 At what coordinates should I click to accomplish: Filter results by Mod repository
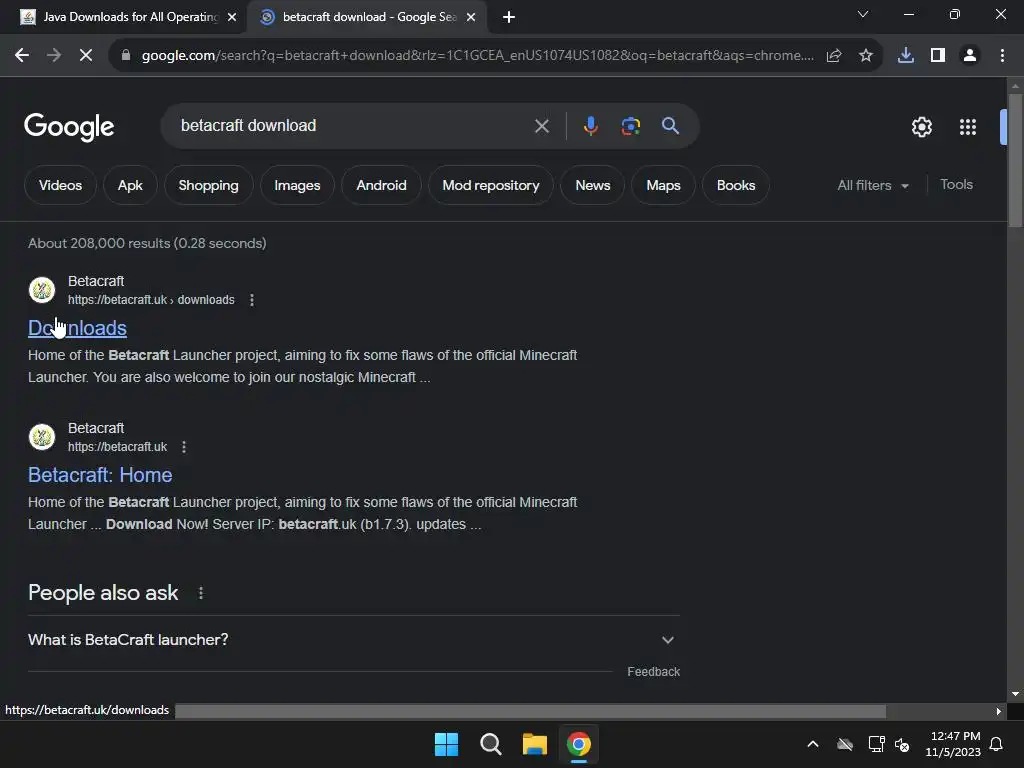point(490,185)
